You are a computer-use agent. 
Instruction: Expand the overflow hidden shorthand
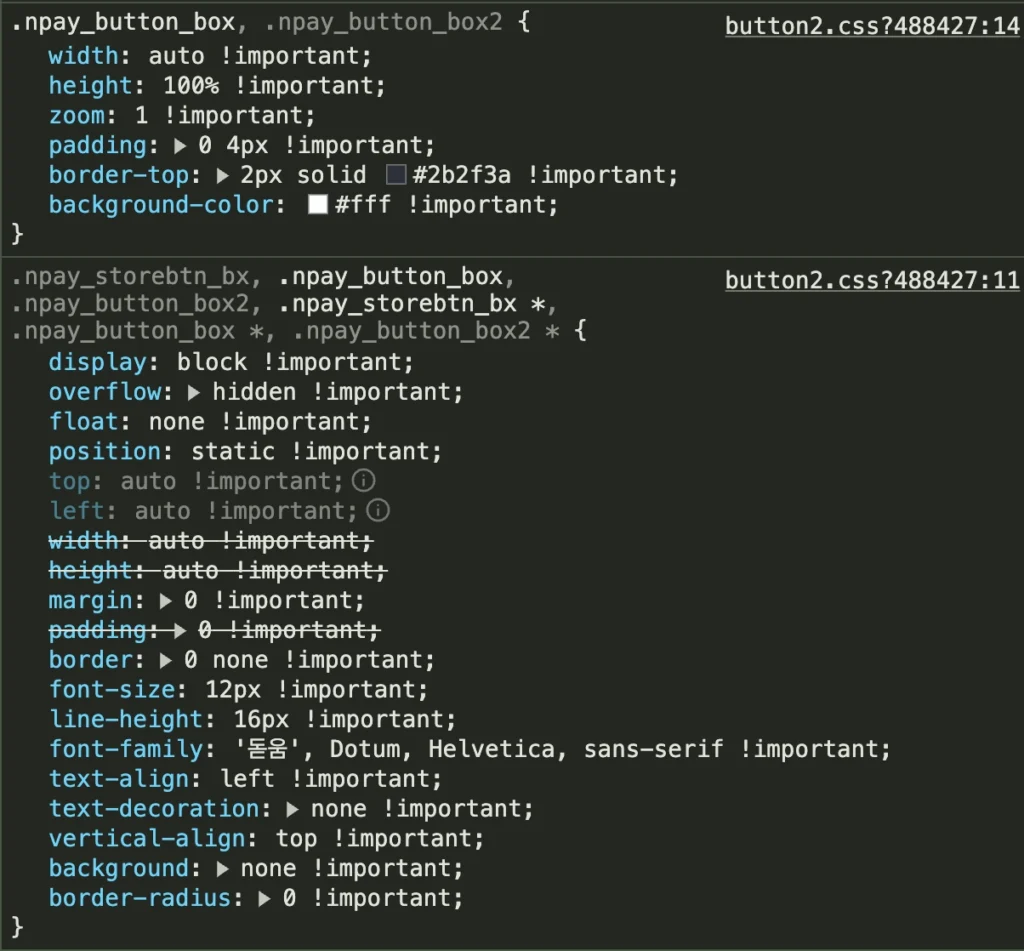point(194,393)
